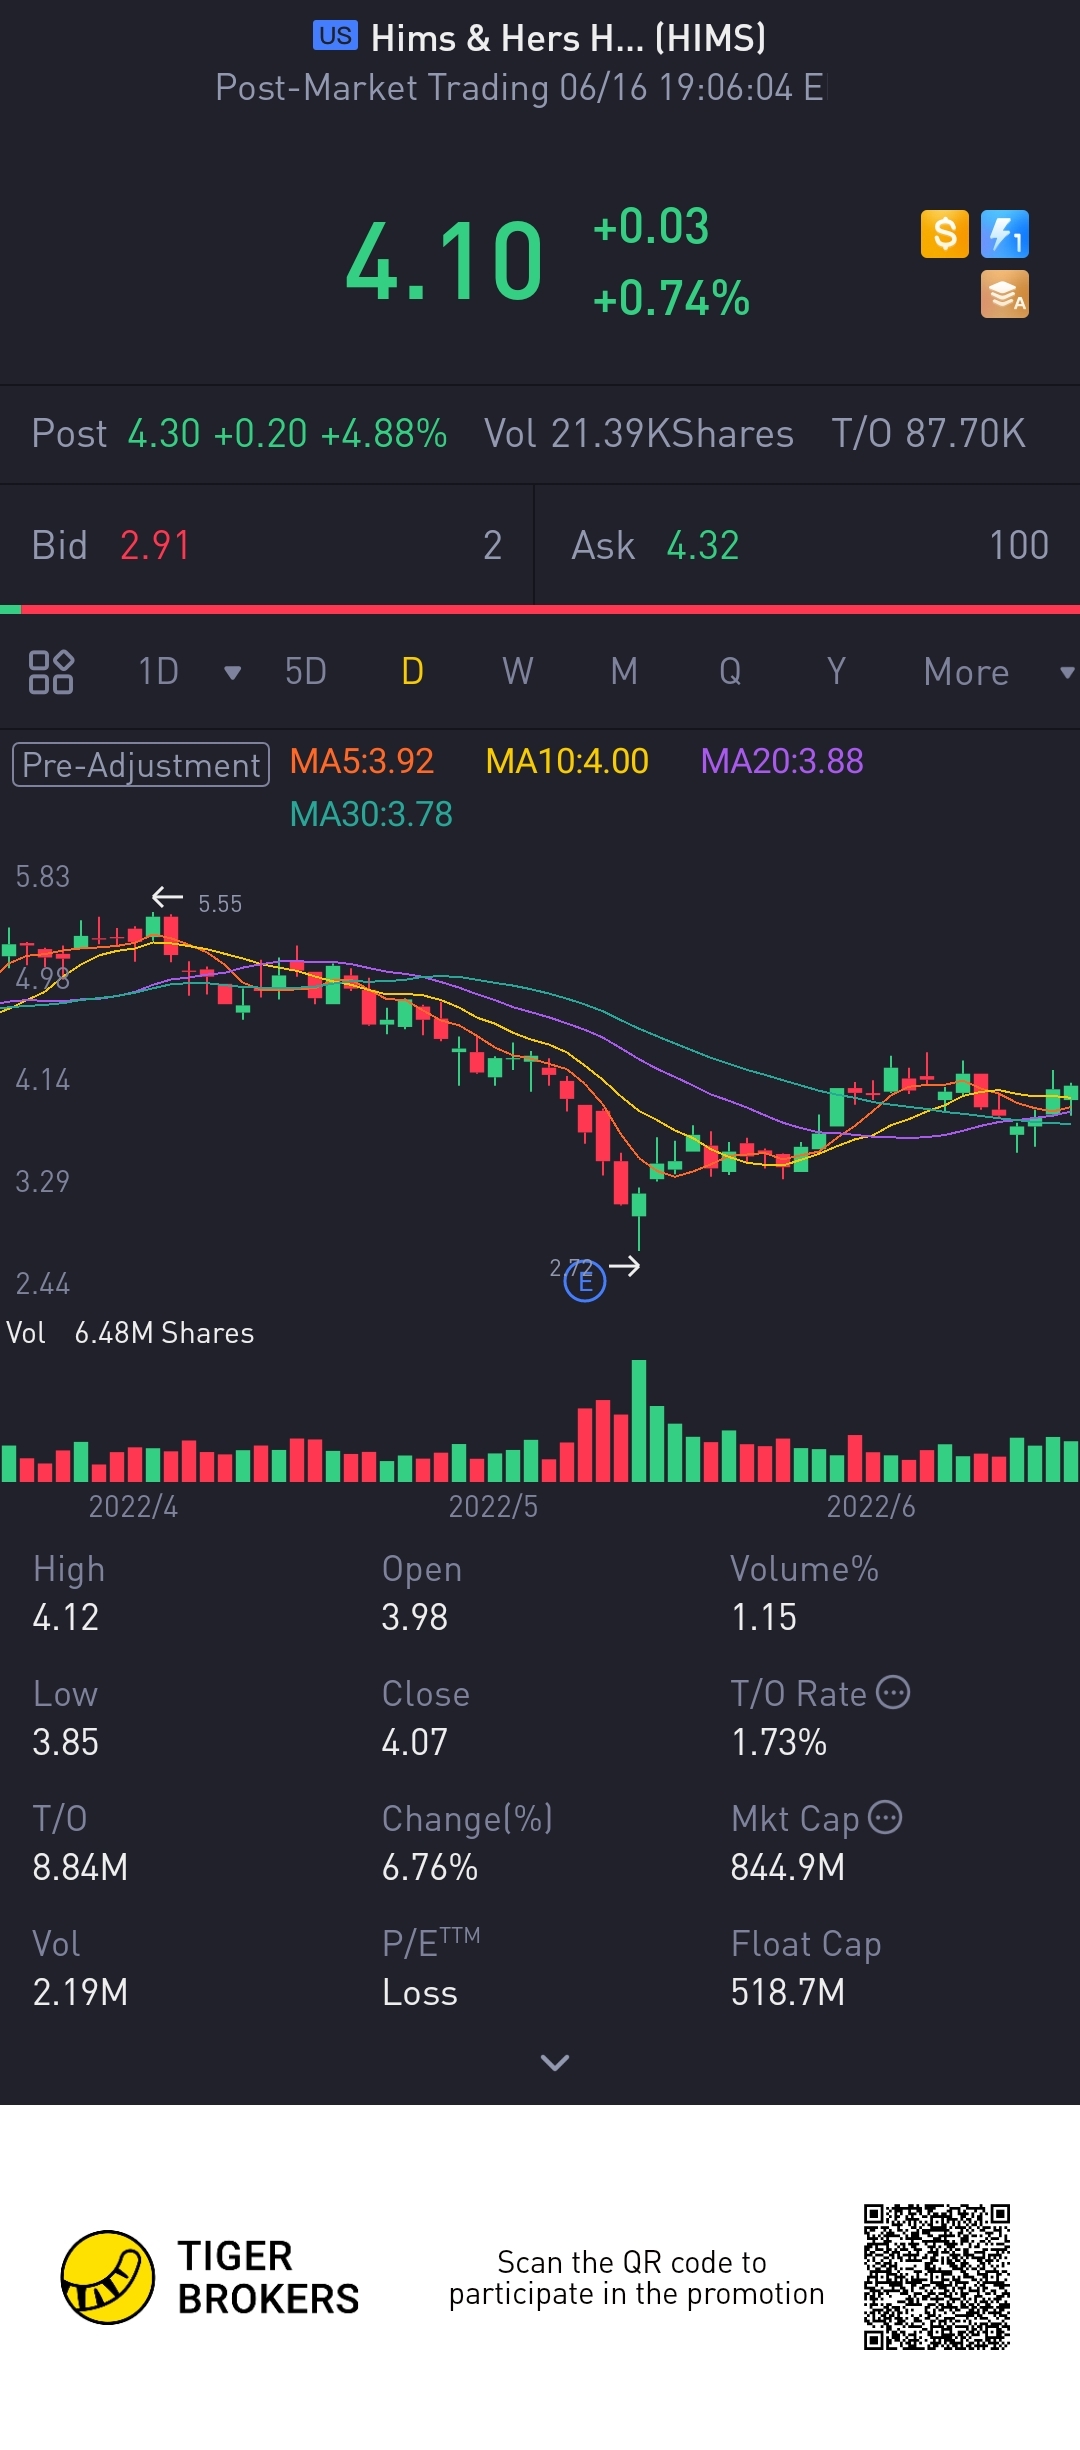This screenshot has width=1080, height=2450.
Task: Tap the Open 3.98 value
Action: (x=415, y=1617)
